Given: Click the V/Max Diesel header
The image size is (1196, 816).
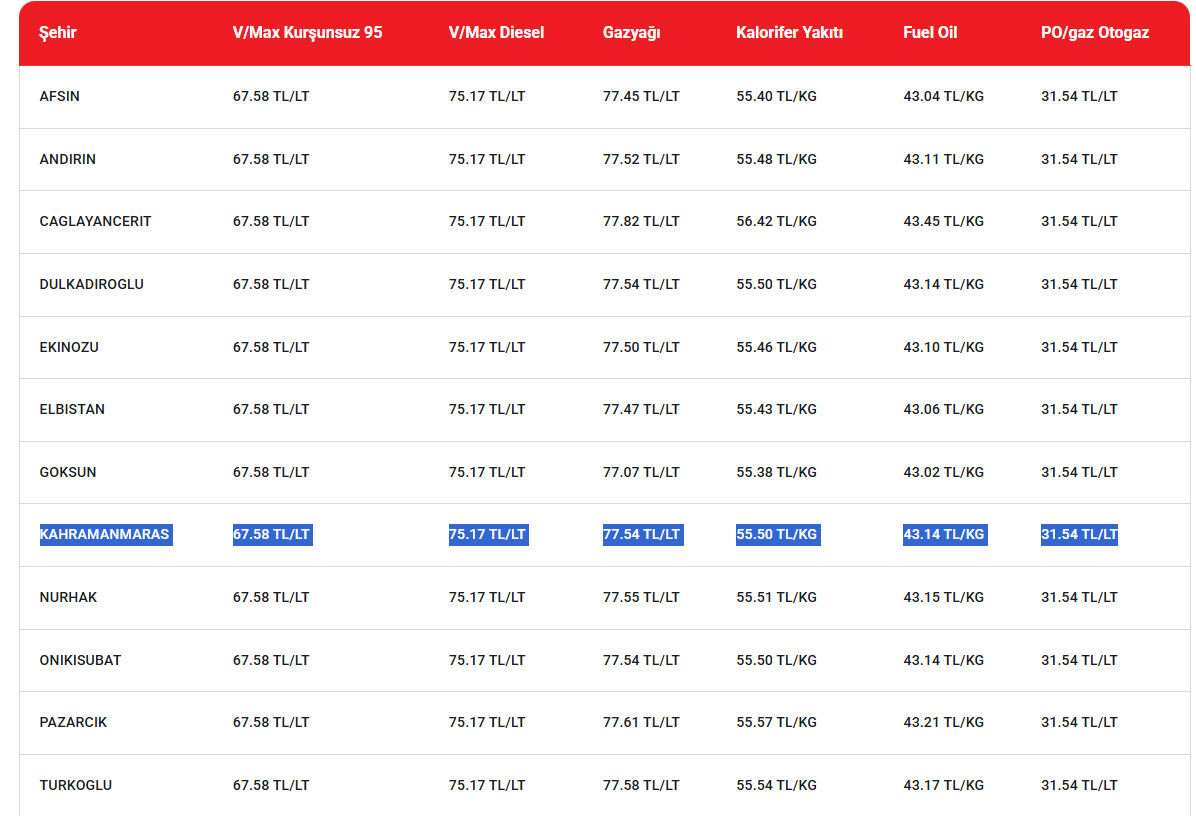Looking at the screenshot, I should (497, 33).
